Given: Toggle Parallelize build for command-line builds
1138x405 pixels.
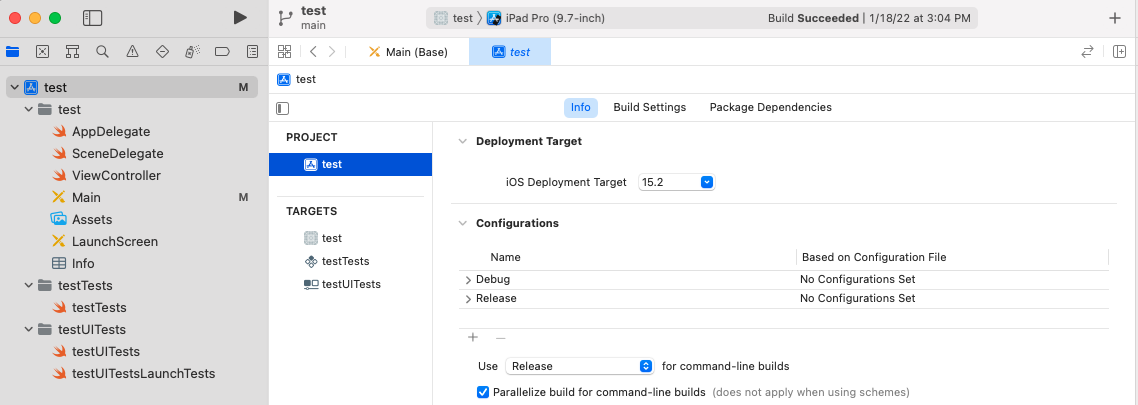Looking at the screenshot, I should pyautogui.click(x=483, y=392).
